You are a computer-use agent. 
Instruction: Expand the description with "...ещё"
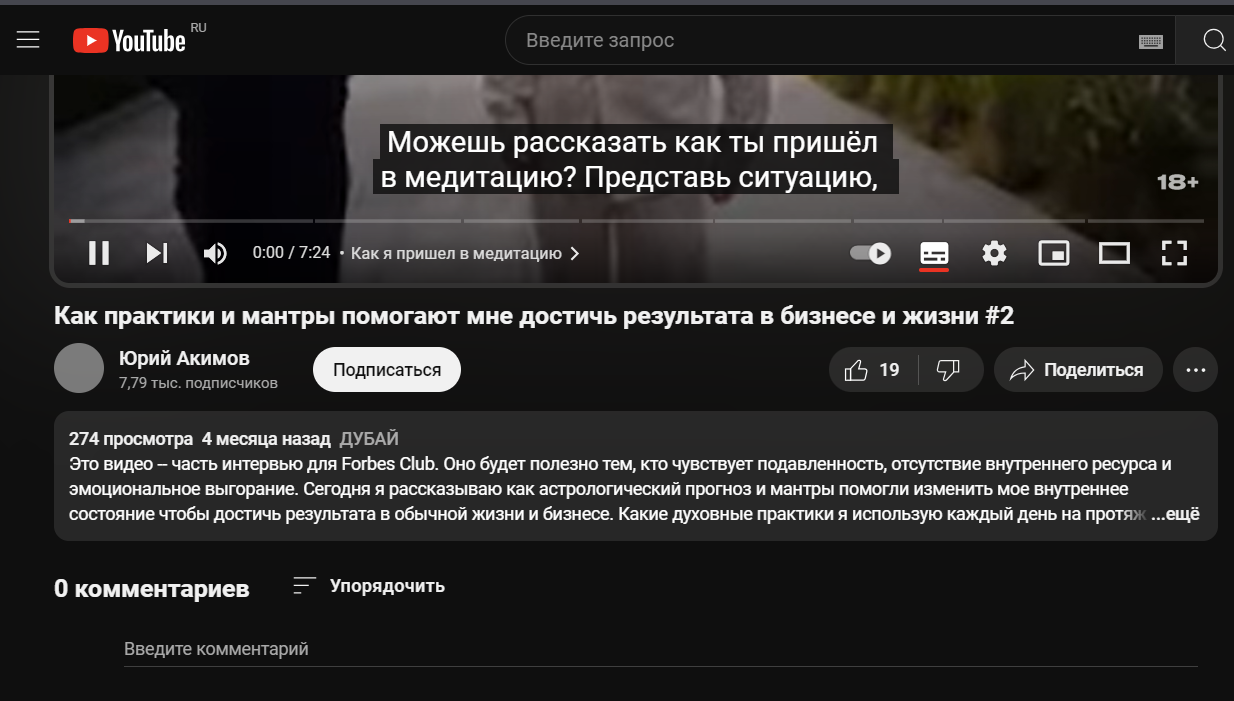[1175, 515]
